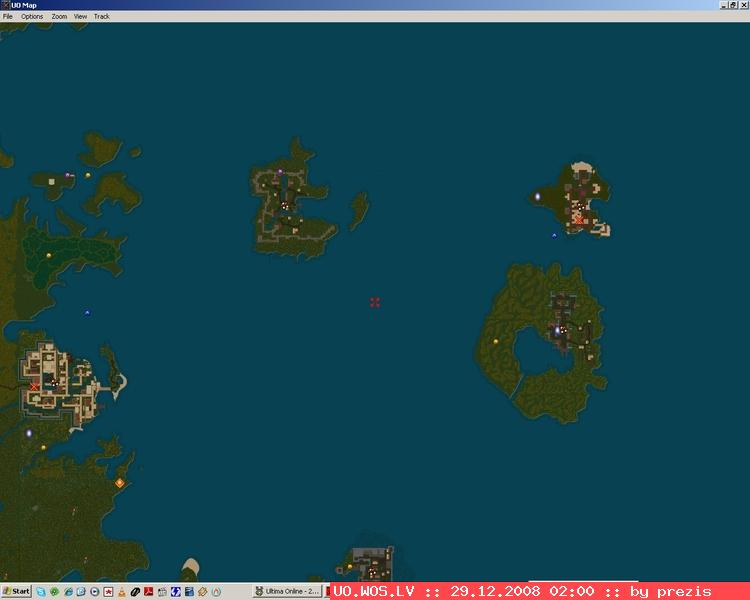Launch VLC media player cone icon
This screenshot has height=600, width=750.
click(x=121, y=592)
